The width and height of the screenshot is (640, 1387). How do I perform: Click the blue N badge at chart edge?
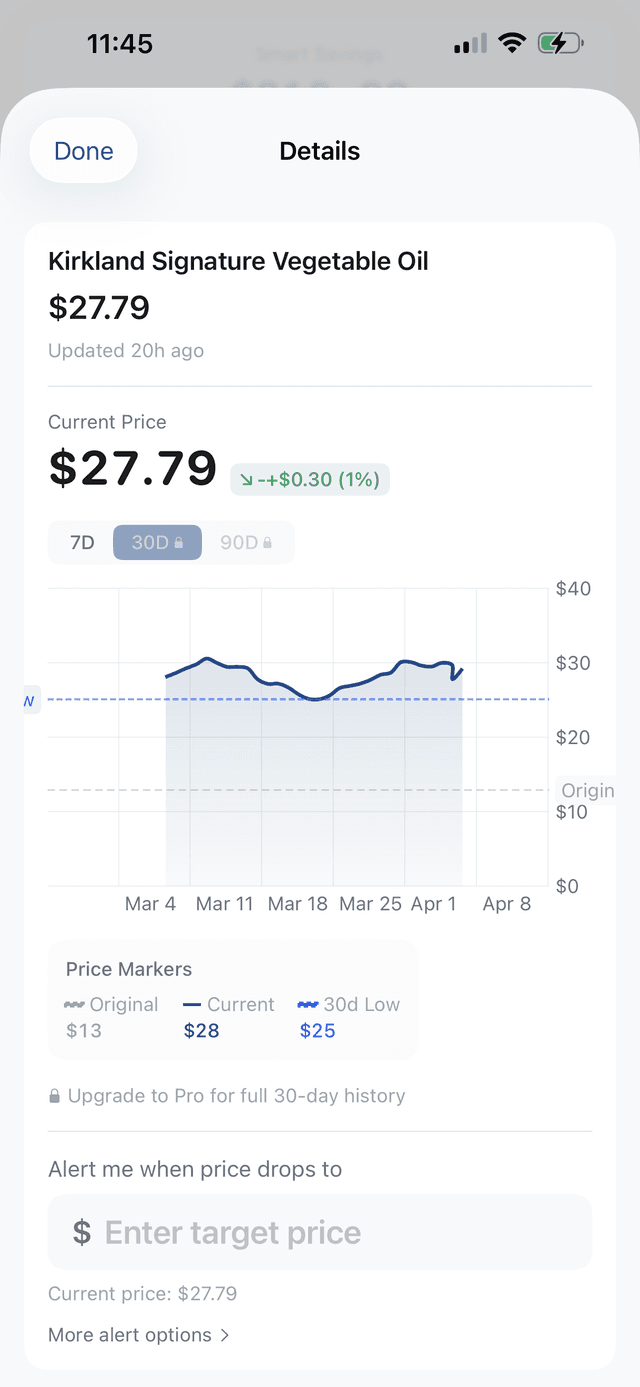[28, 701]
